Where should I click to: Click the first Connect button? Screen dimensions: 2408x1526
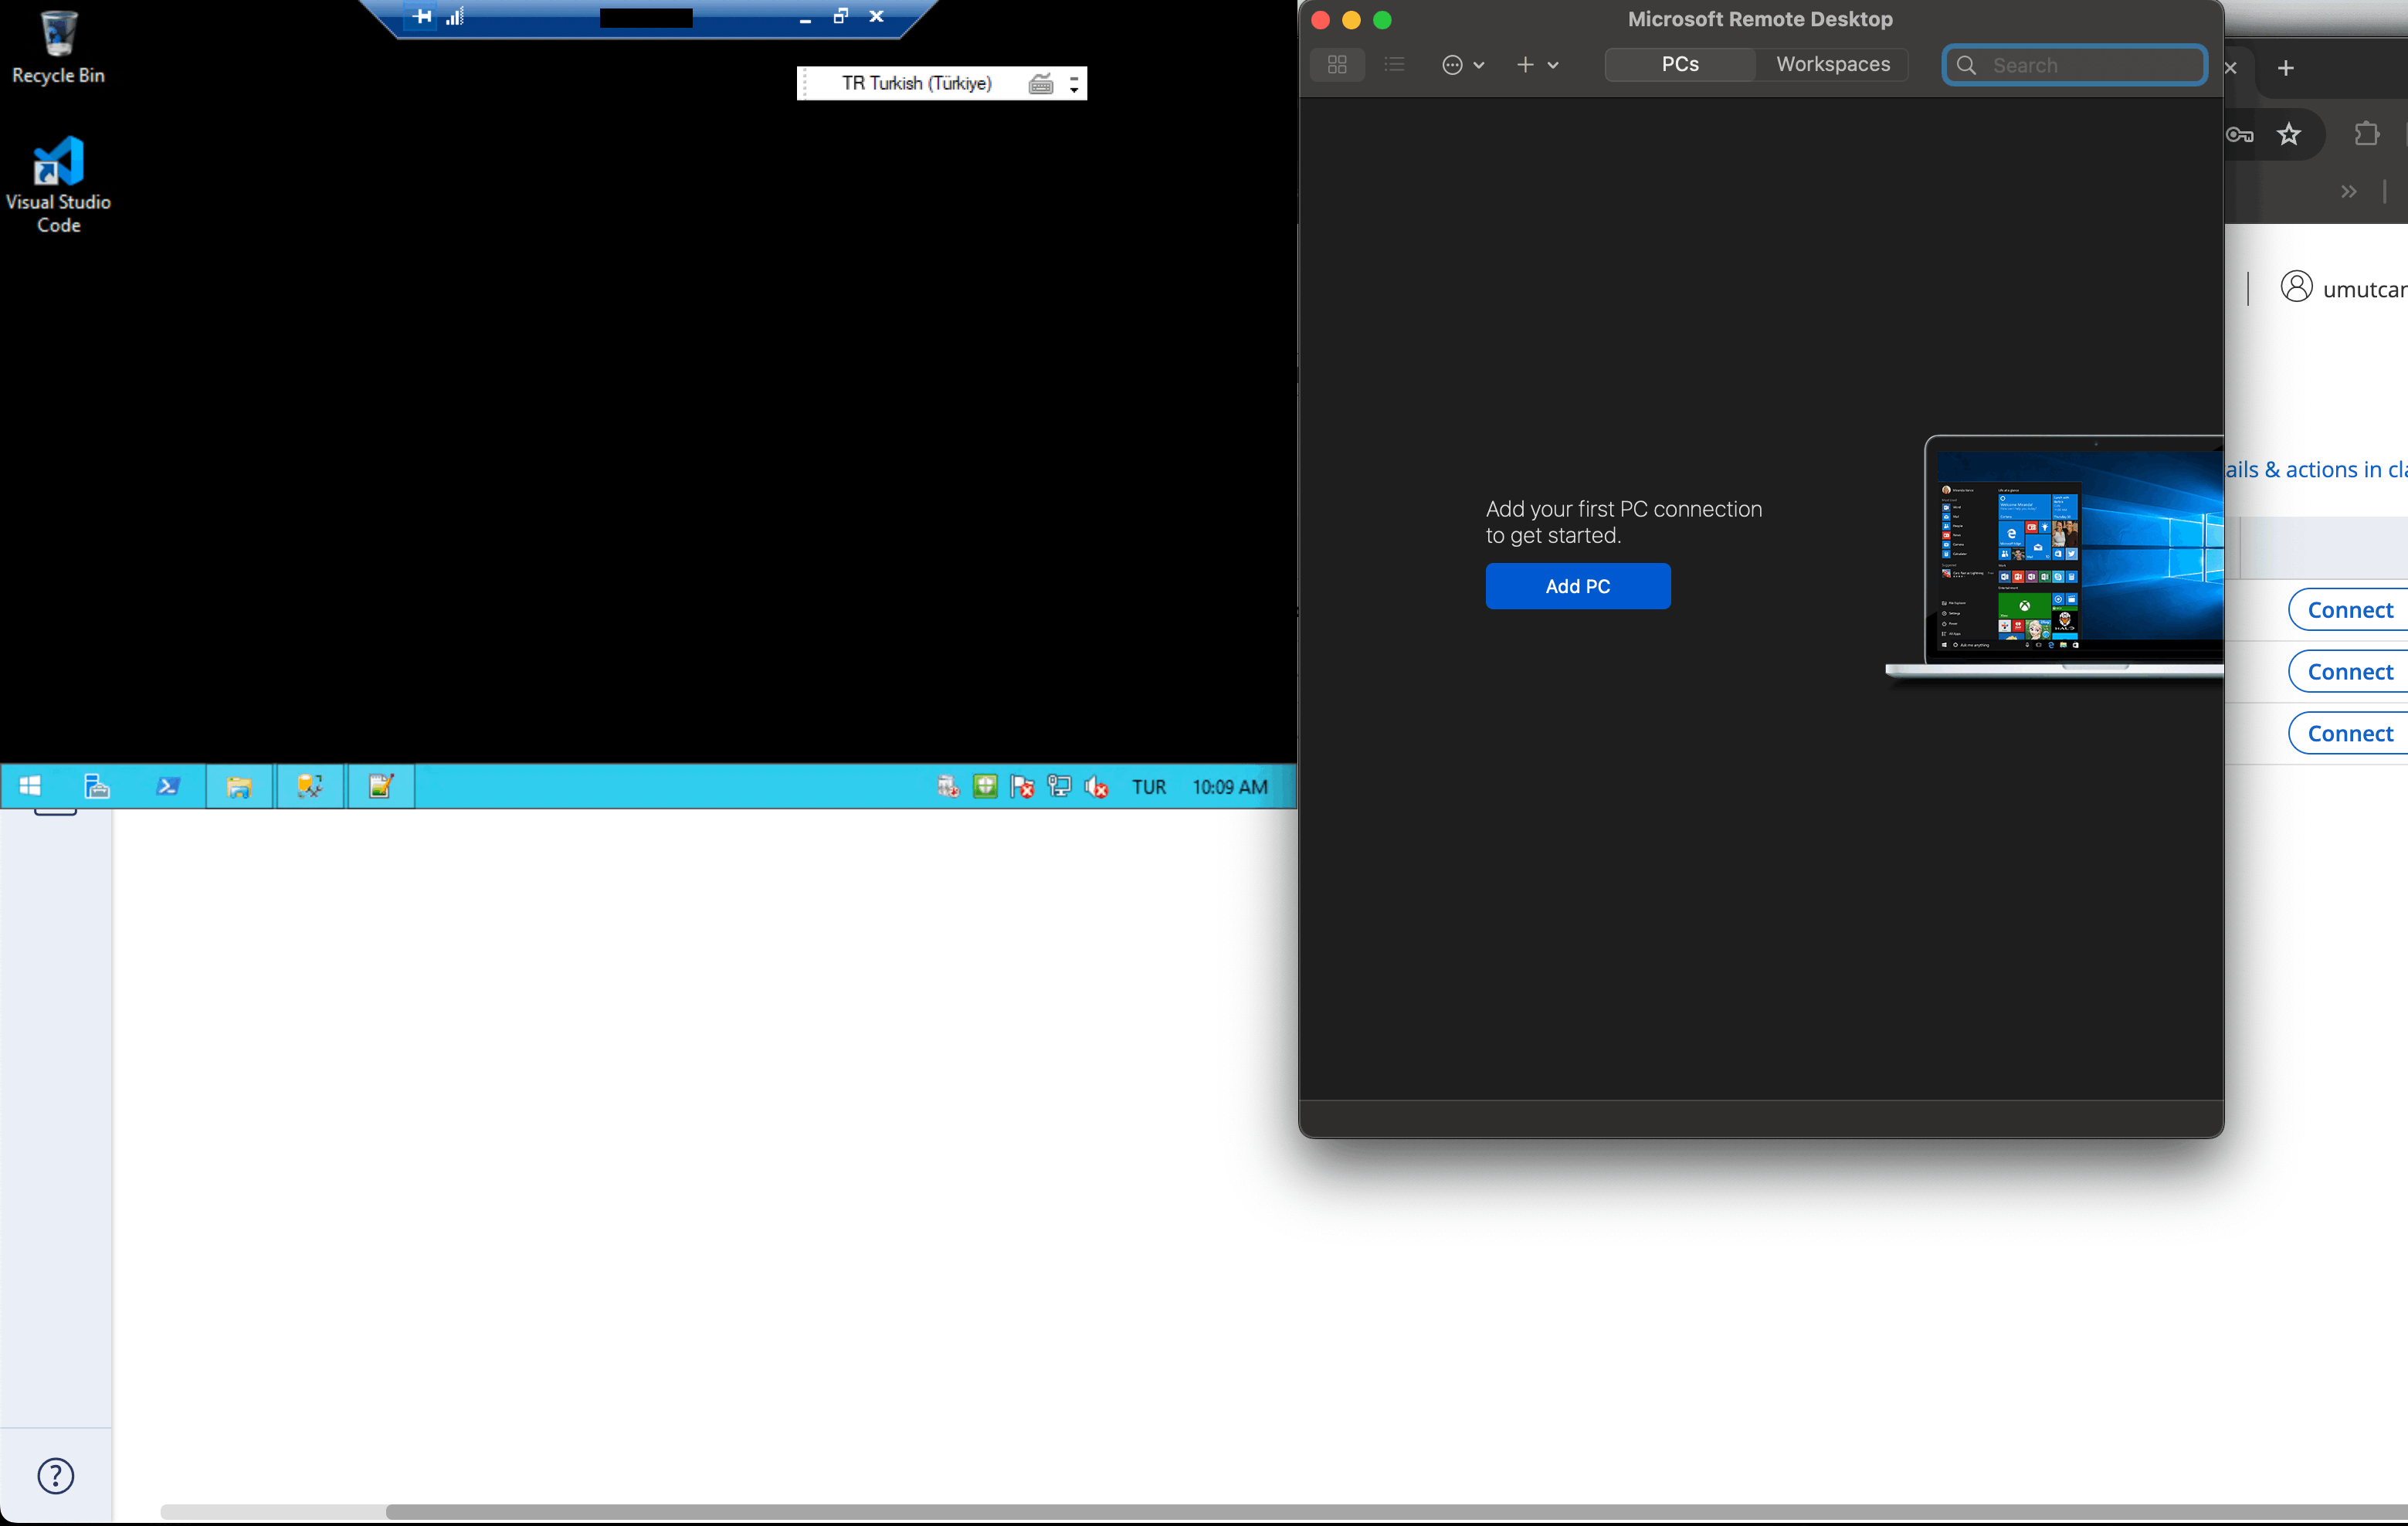(x=2349, y=610)
